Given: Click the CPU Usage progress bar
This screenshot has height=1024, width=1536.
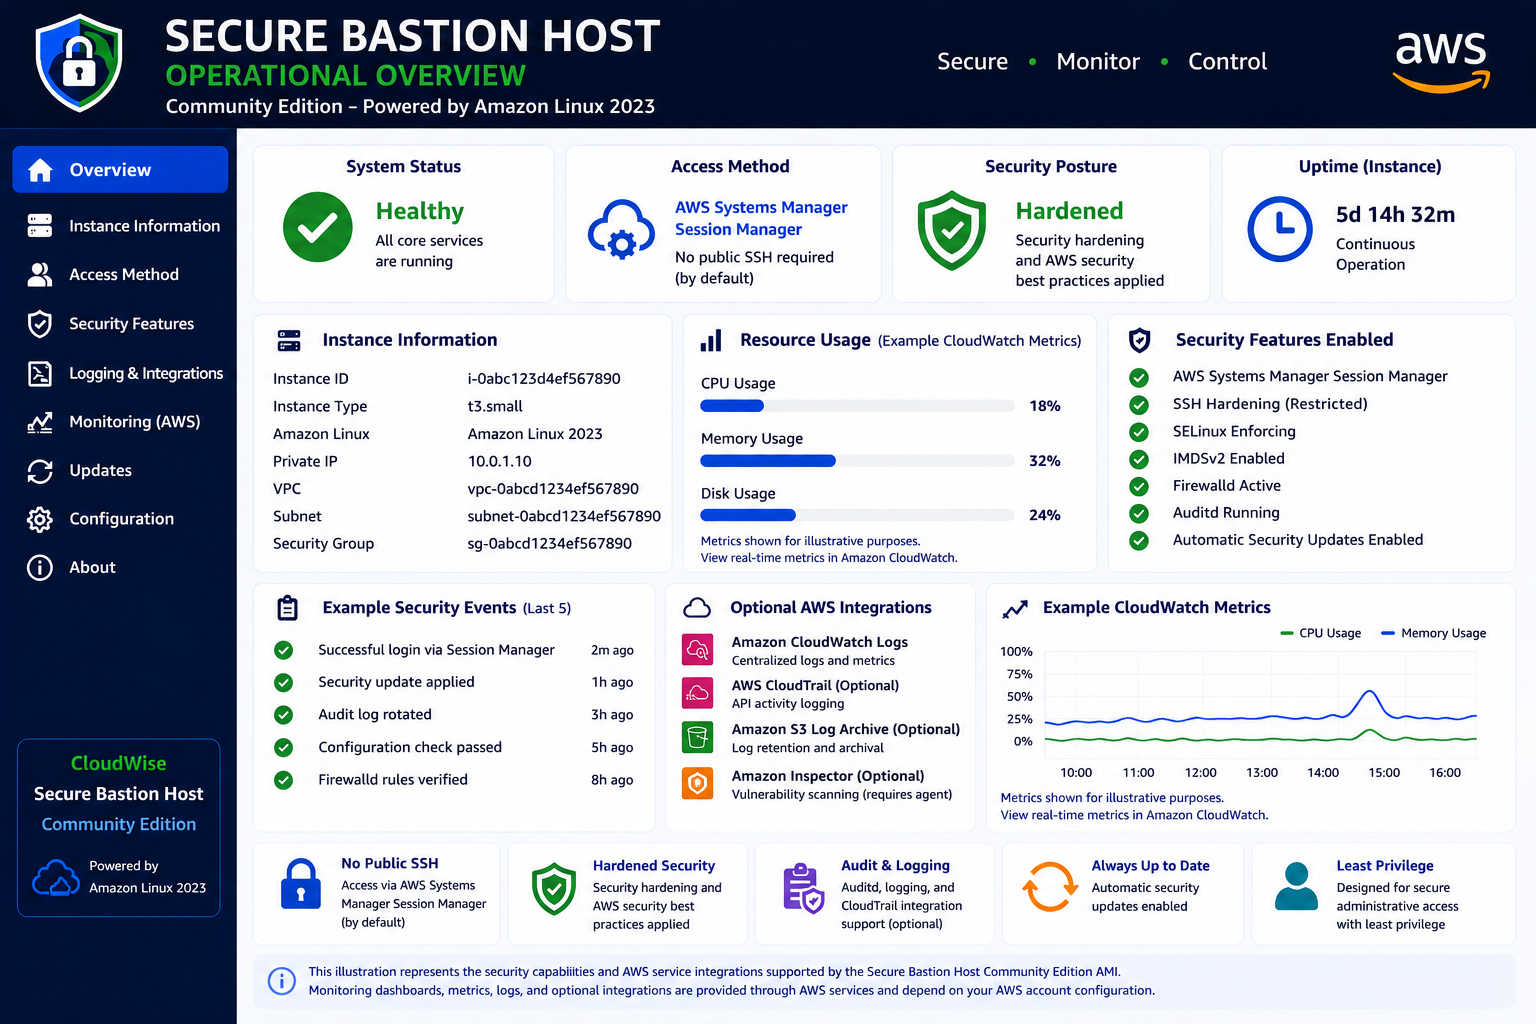Looking at the screenshot, I should (x=857, y=406).
